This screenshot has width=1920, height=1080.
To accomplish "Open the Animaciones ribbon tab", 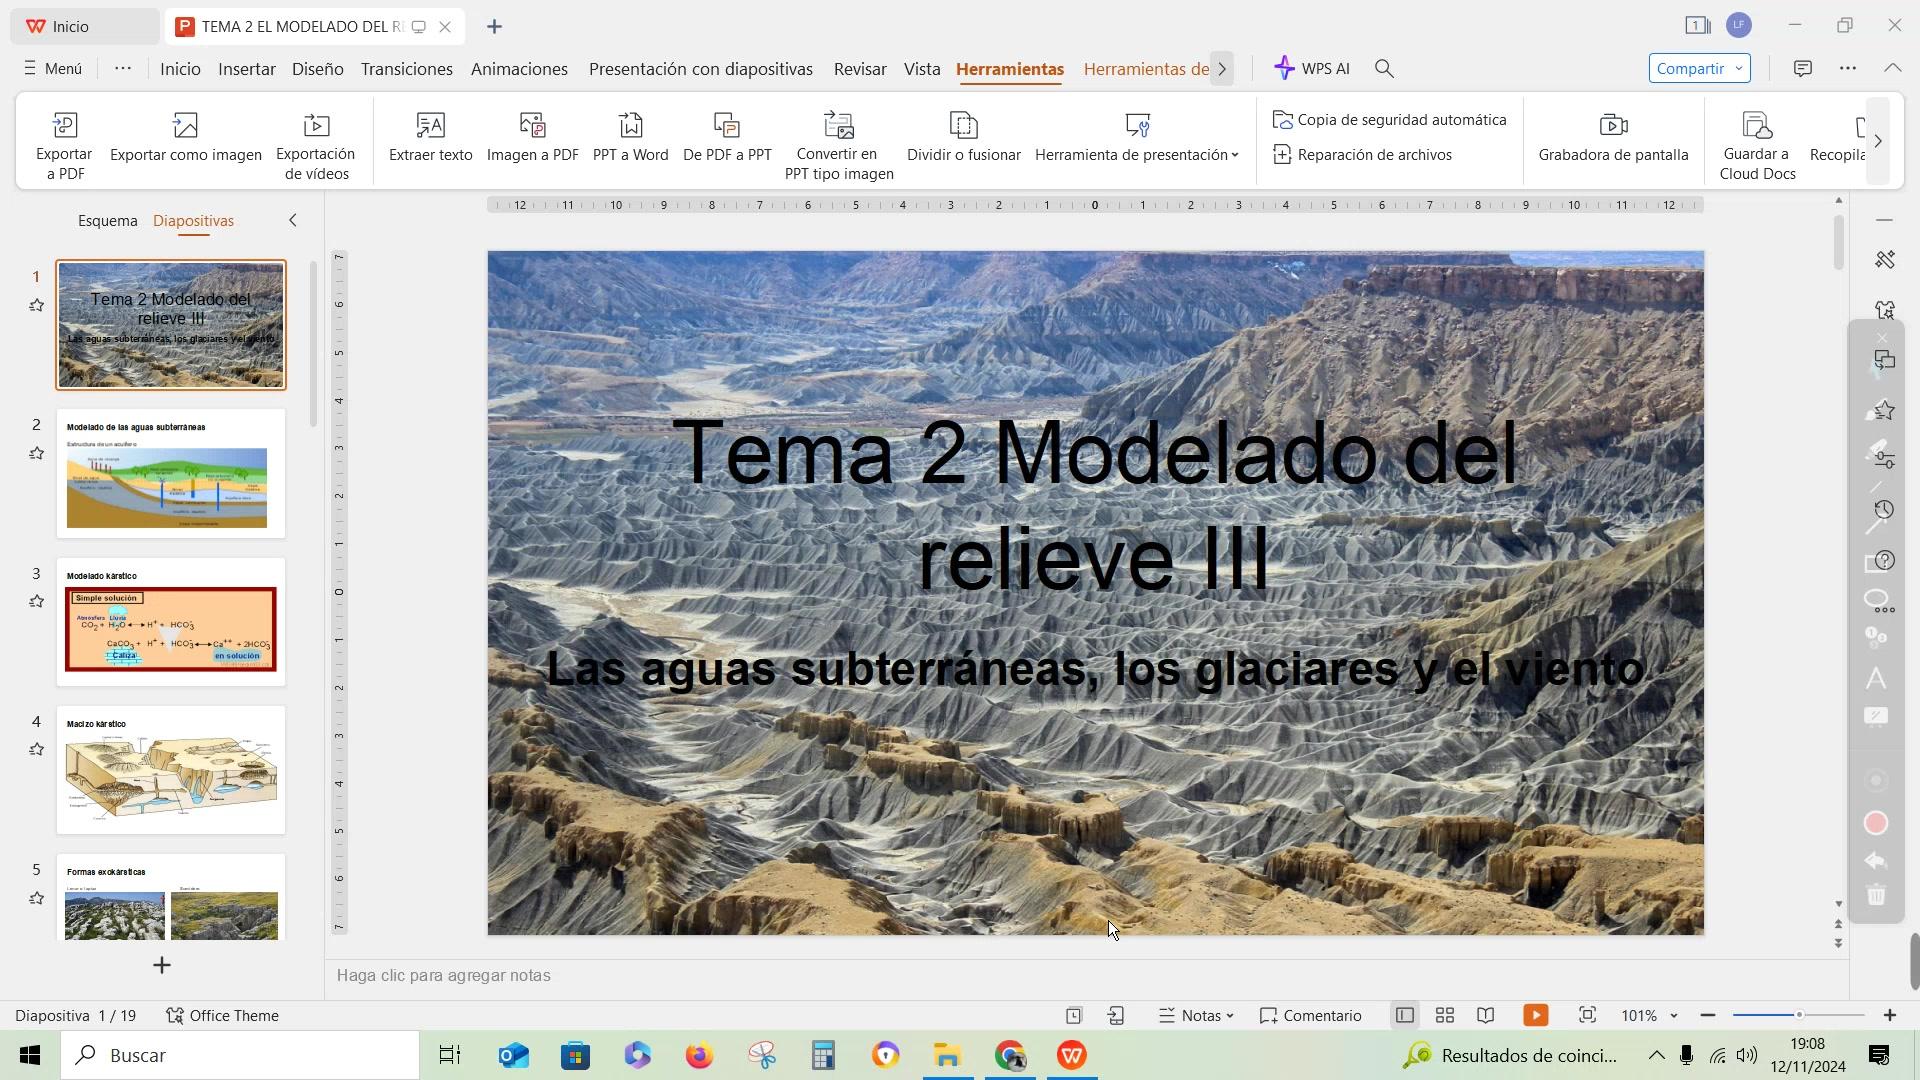I will coord(519,69).
